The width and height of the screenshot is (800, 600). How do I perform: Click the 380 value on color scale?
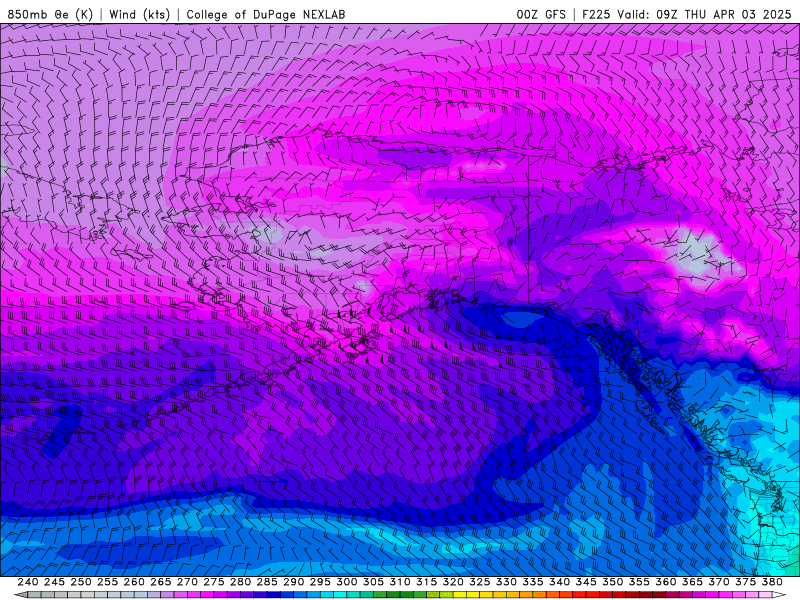click(772, 582)
